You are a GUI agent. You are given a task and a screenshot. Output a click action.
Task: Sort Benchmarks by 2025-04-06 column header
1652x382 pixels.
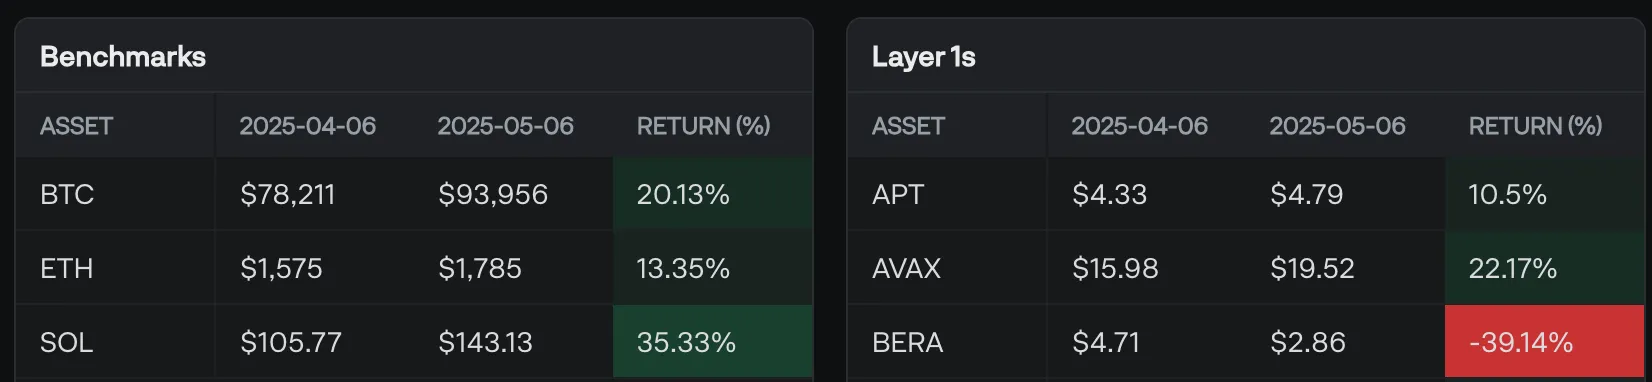(x=307, y=126)
